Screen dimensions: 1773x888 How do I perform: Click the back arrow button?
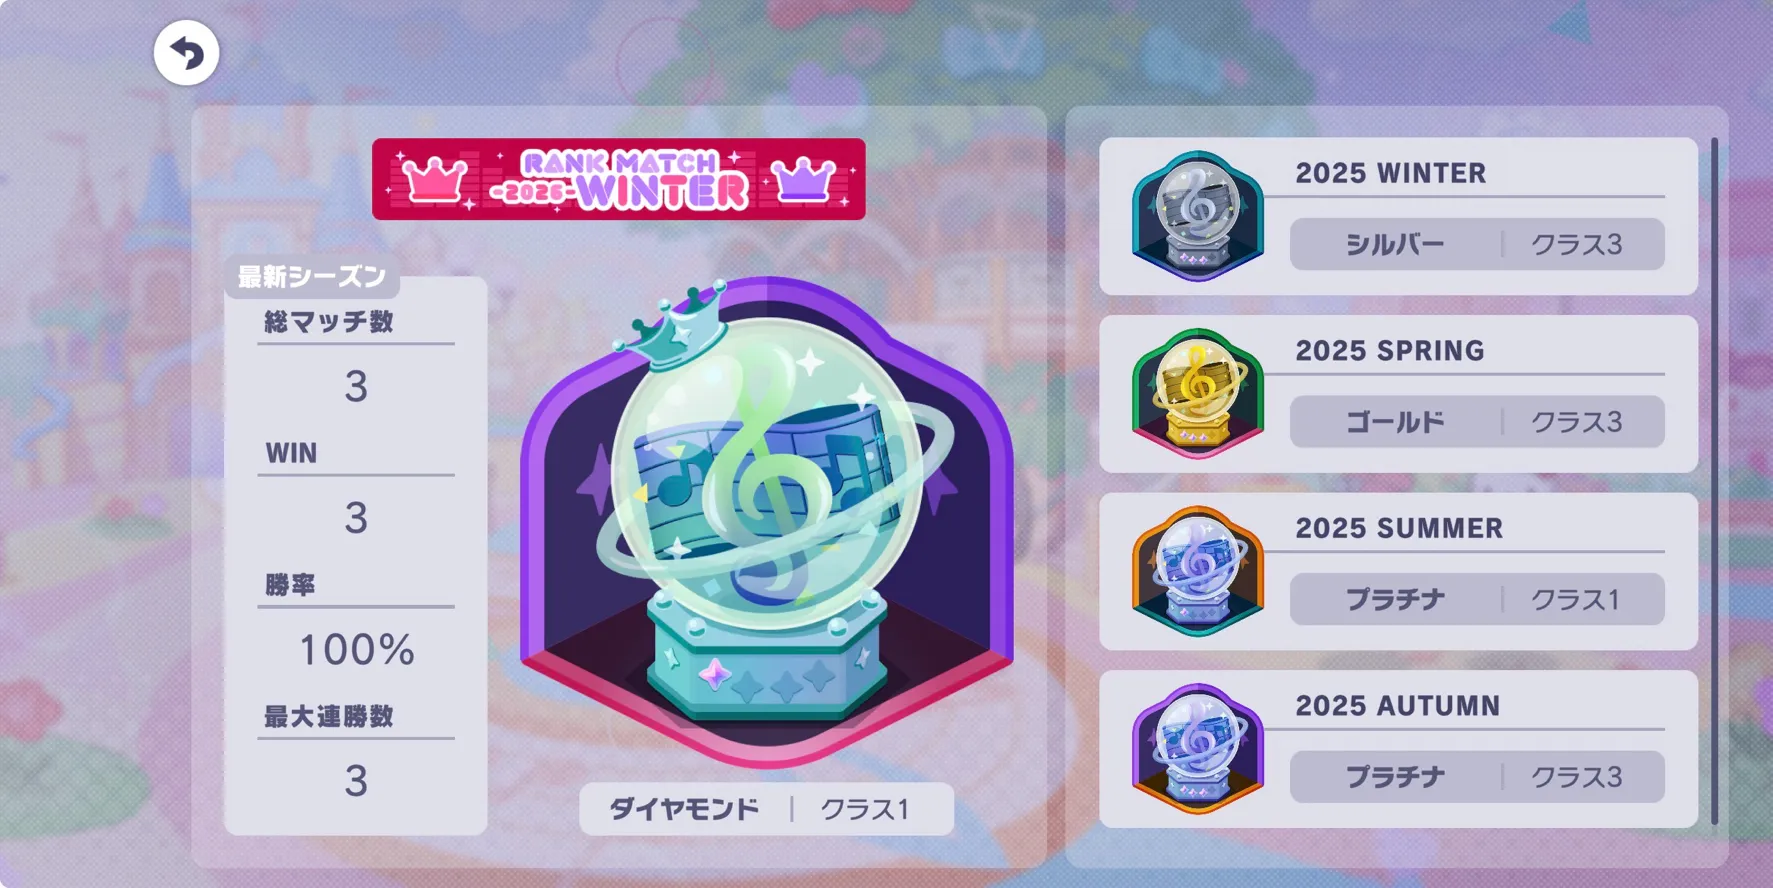186,53
